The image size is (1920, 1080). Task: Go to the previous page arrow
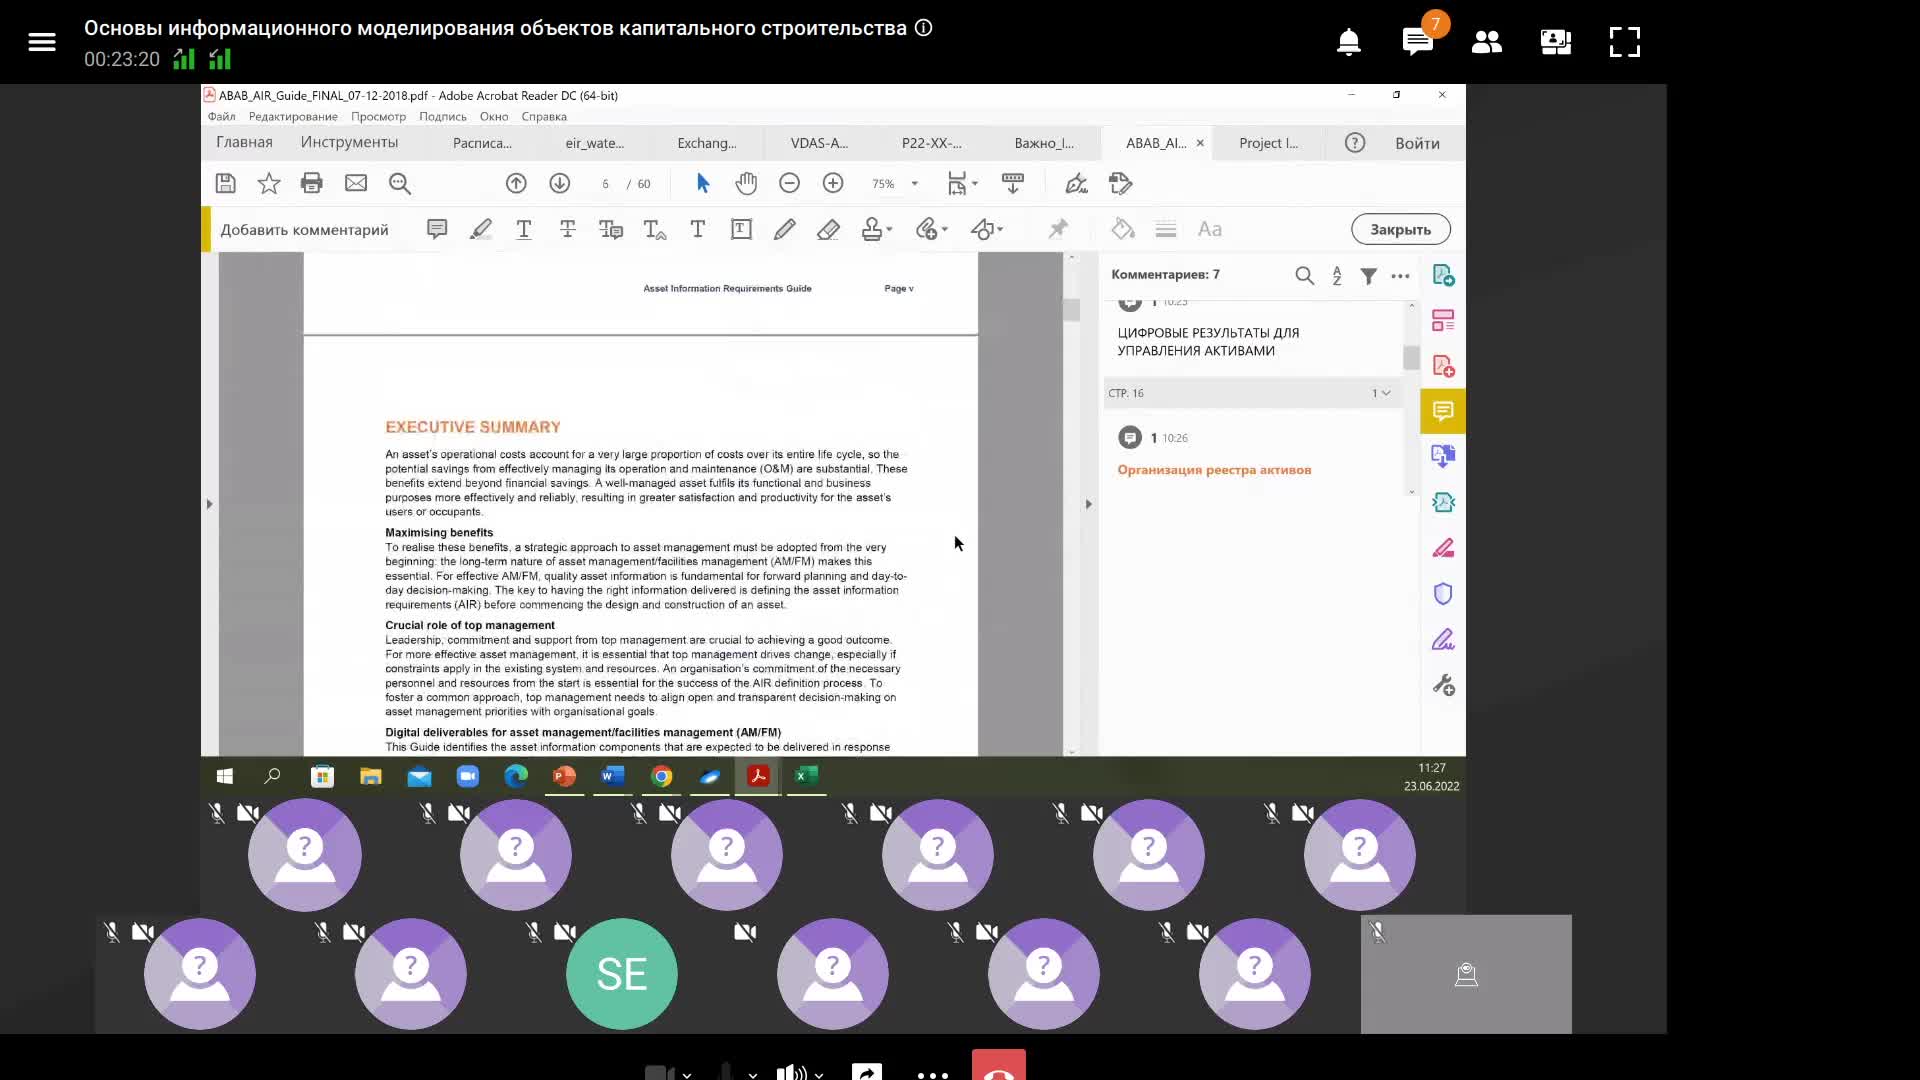point(516,183)
